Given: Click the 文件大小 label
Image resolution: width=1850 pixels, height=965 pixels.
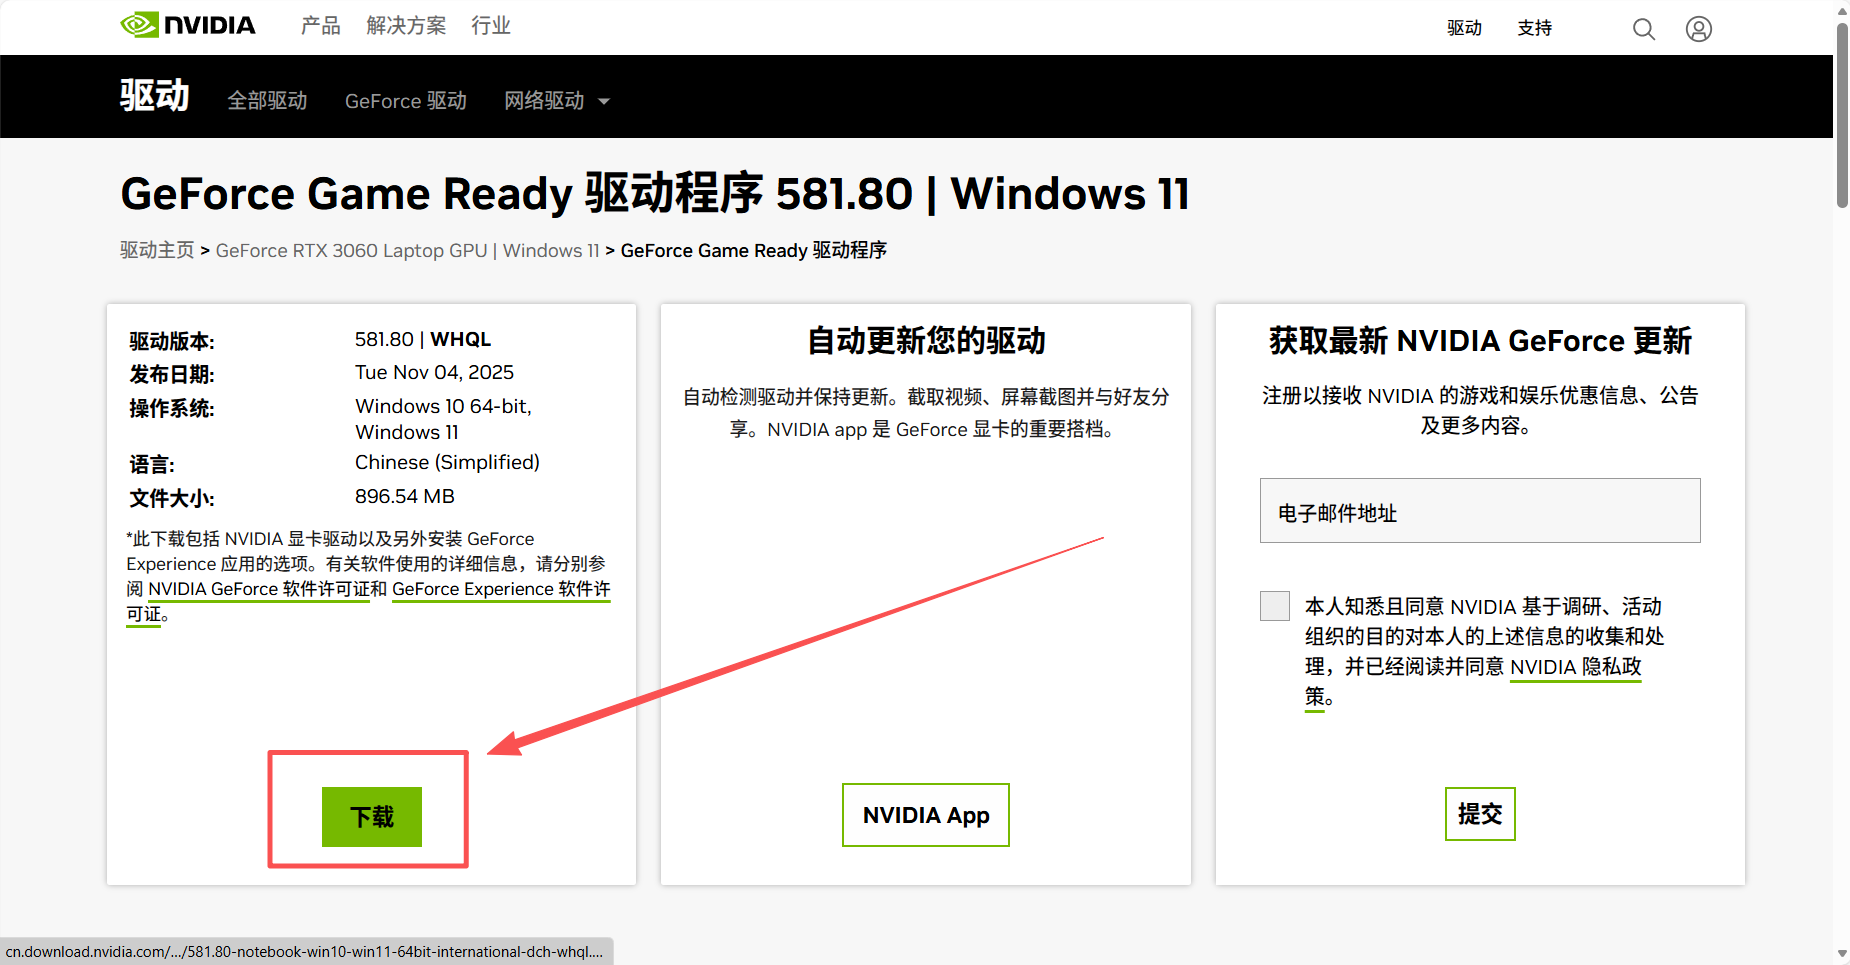Looking at the screenshot, I should click(172, 498).
